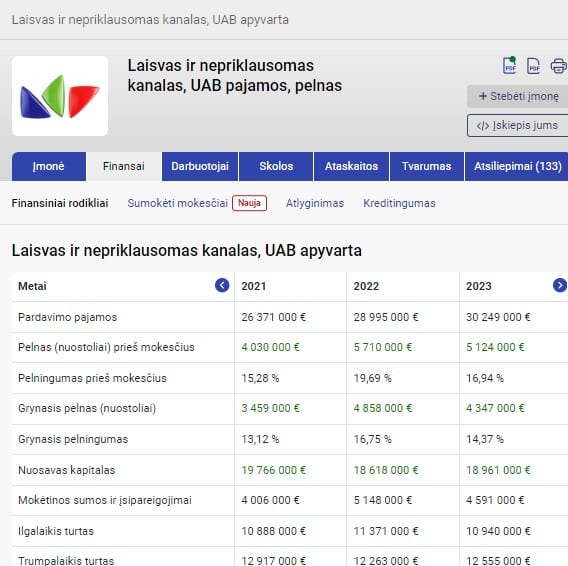
Task: Click Pelningumas prieš mokesčius label
Action: [x=92, y=378]
